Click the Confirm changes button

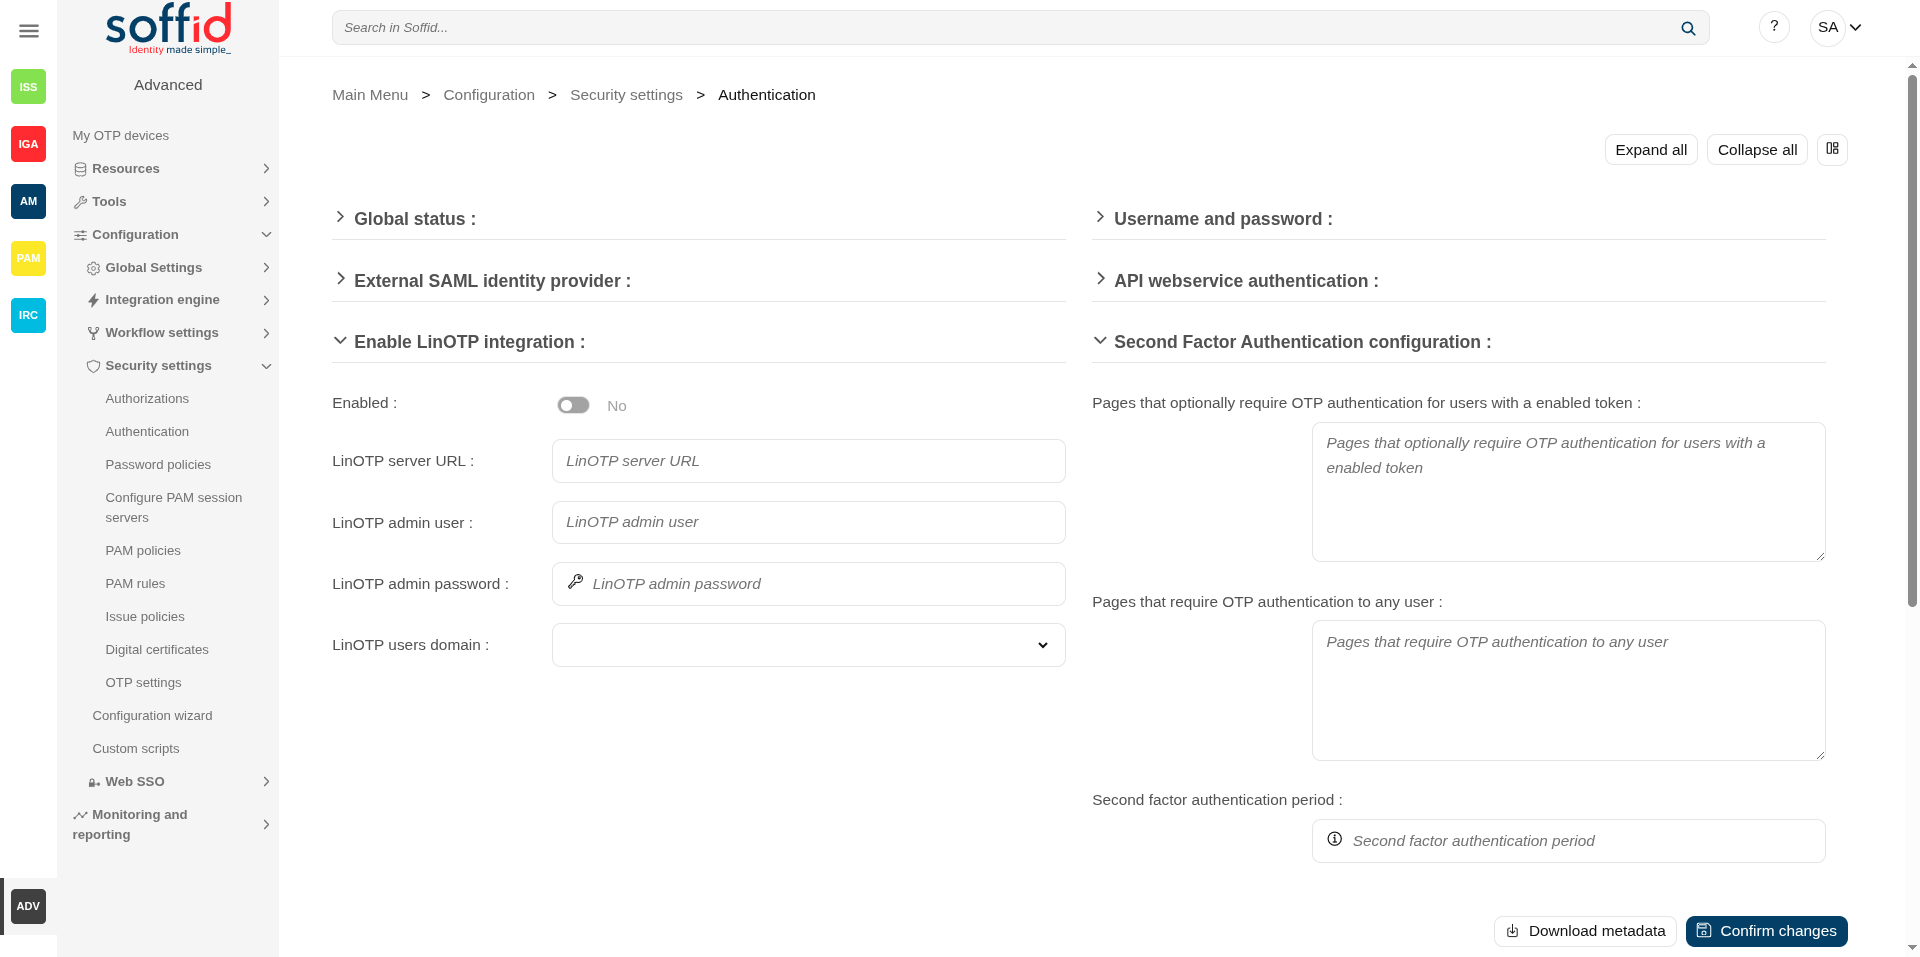[x=1766, y=931]
